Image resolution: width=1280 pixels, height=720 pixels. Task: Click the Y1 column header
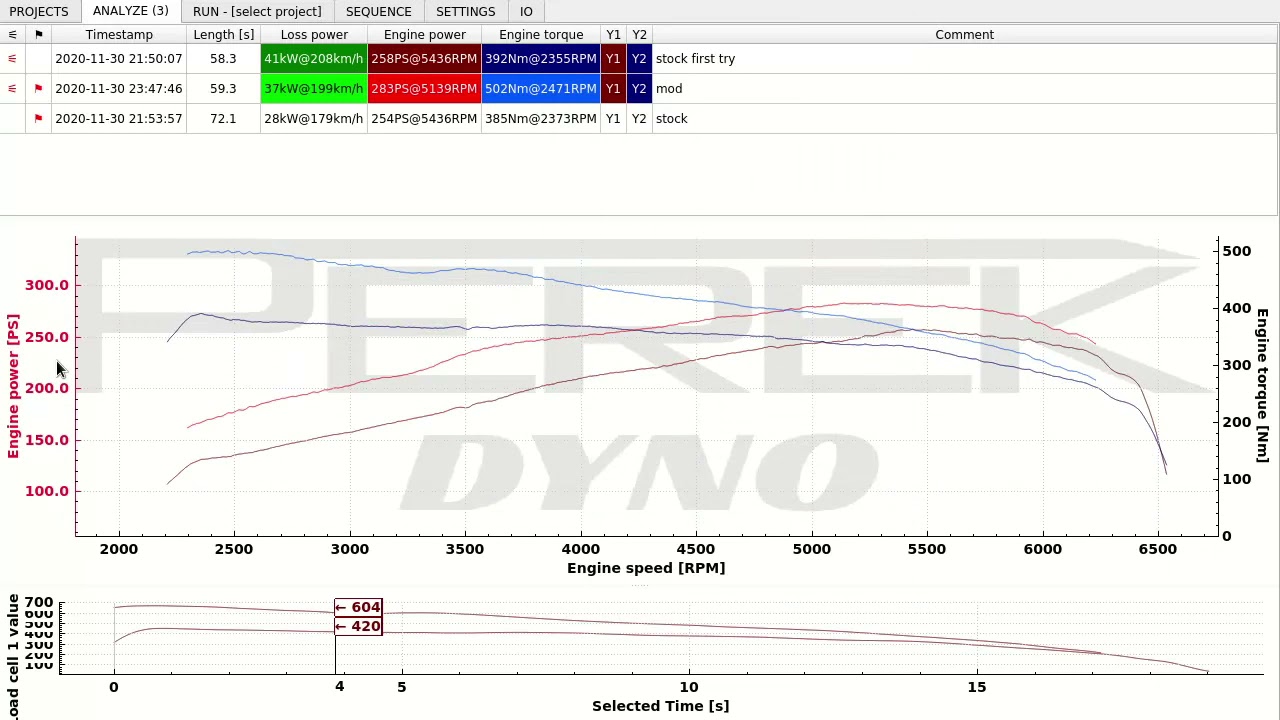coord(613,34)
